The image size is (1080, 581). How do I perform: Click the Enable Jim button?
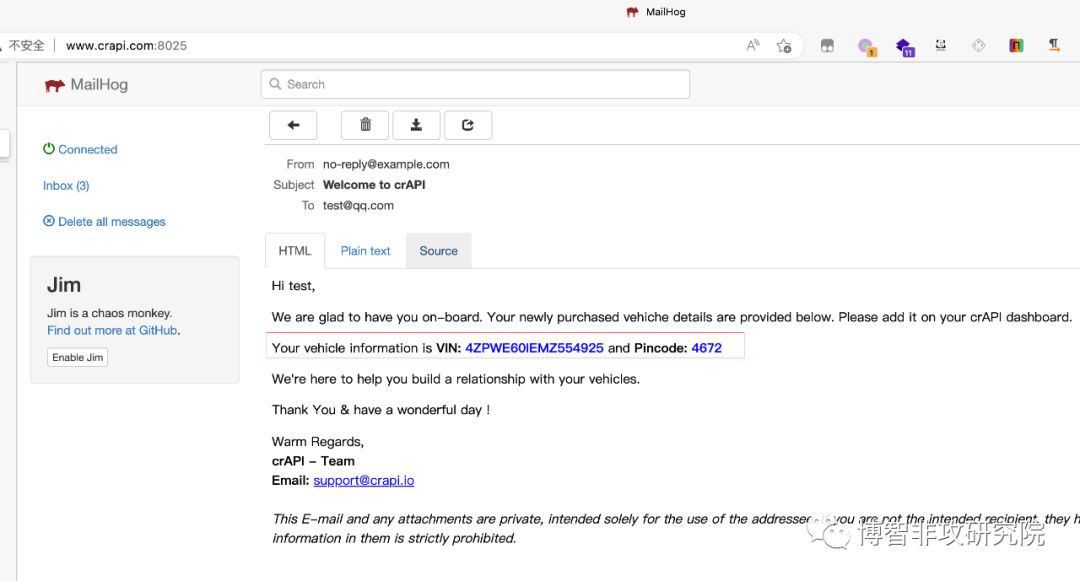tap(78, 357)
